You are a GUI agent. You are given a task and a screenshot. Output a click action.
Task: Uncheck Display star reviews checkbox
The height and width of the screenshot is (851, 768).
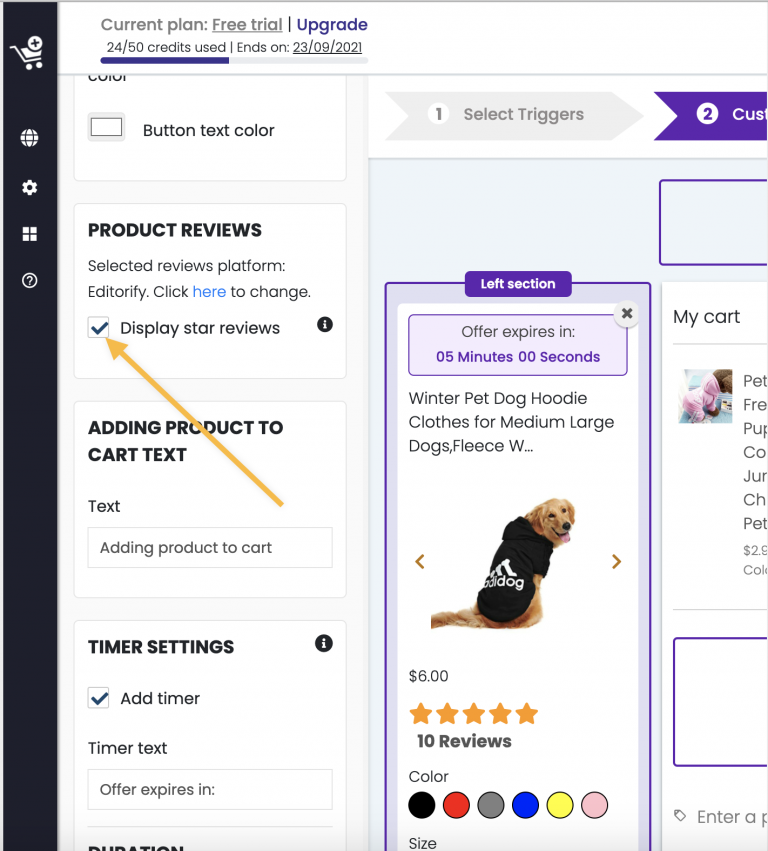pyautogui.click(x=99, y=328)
